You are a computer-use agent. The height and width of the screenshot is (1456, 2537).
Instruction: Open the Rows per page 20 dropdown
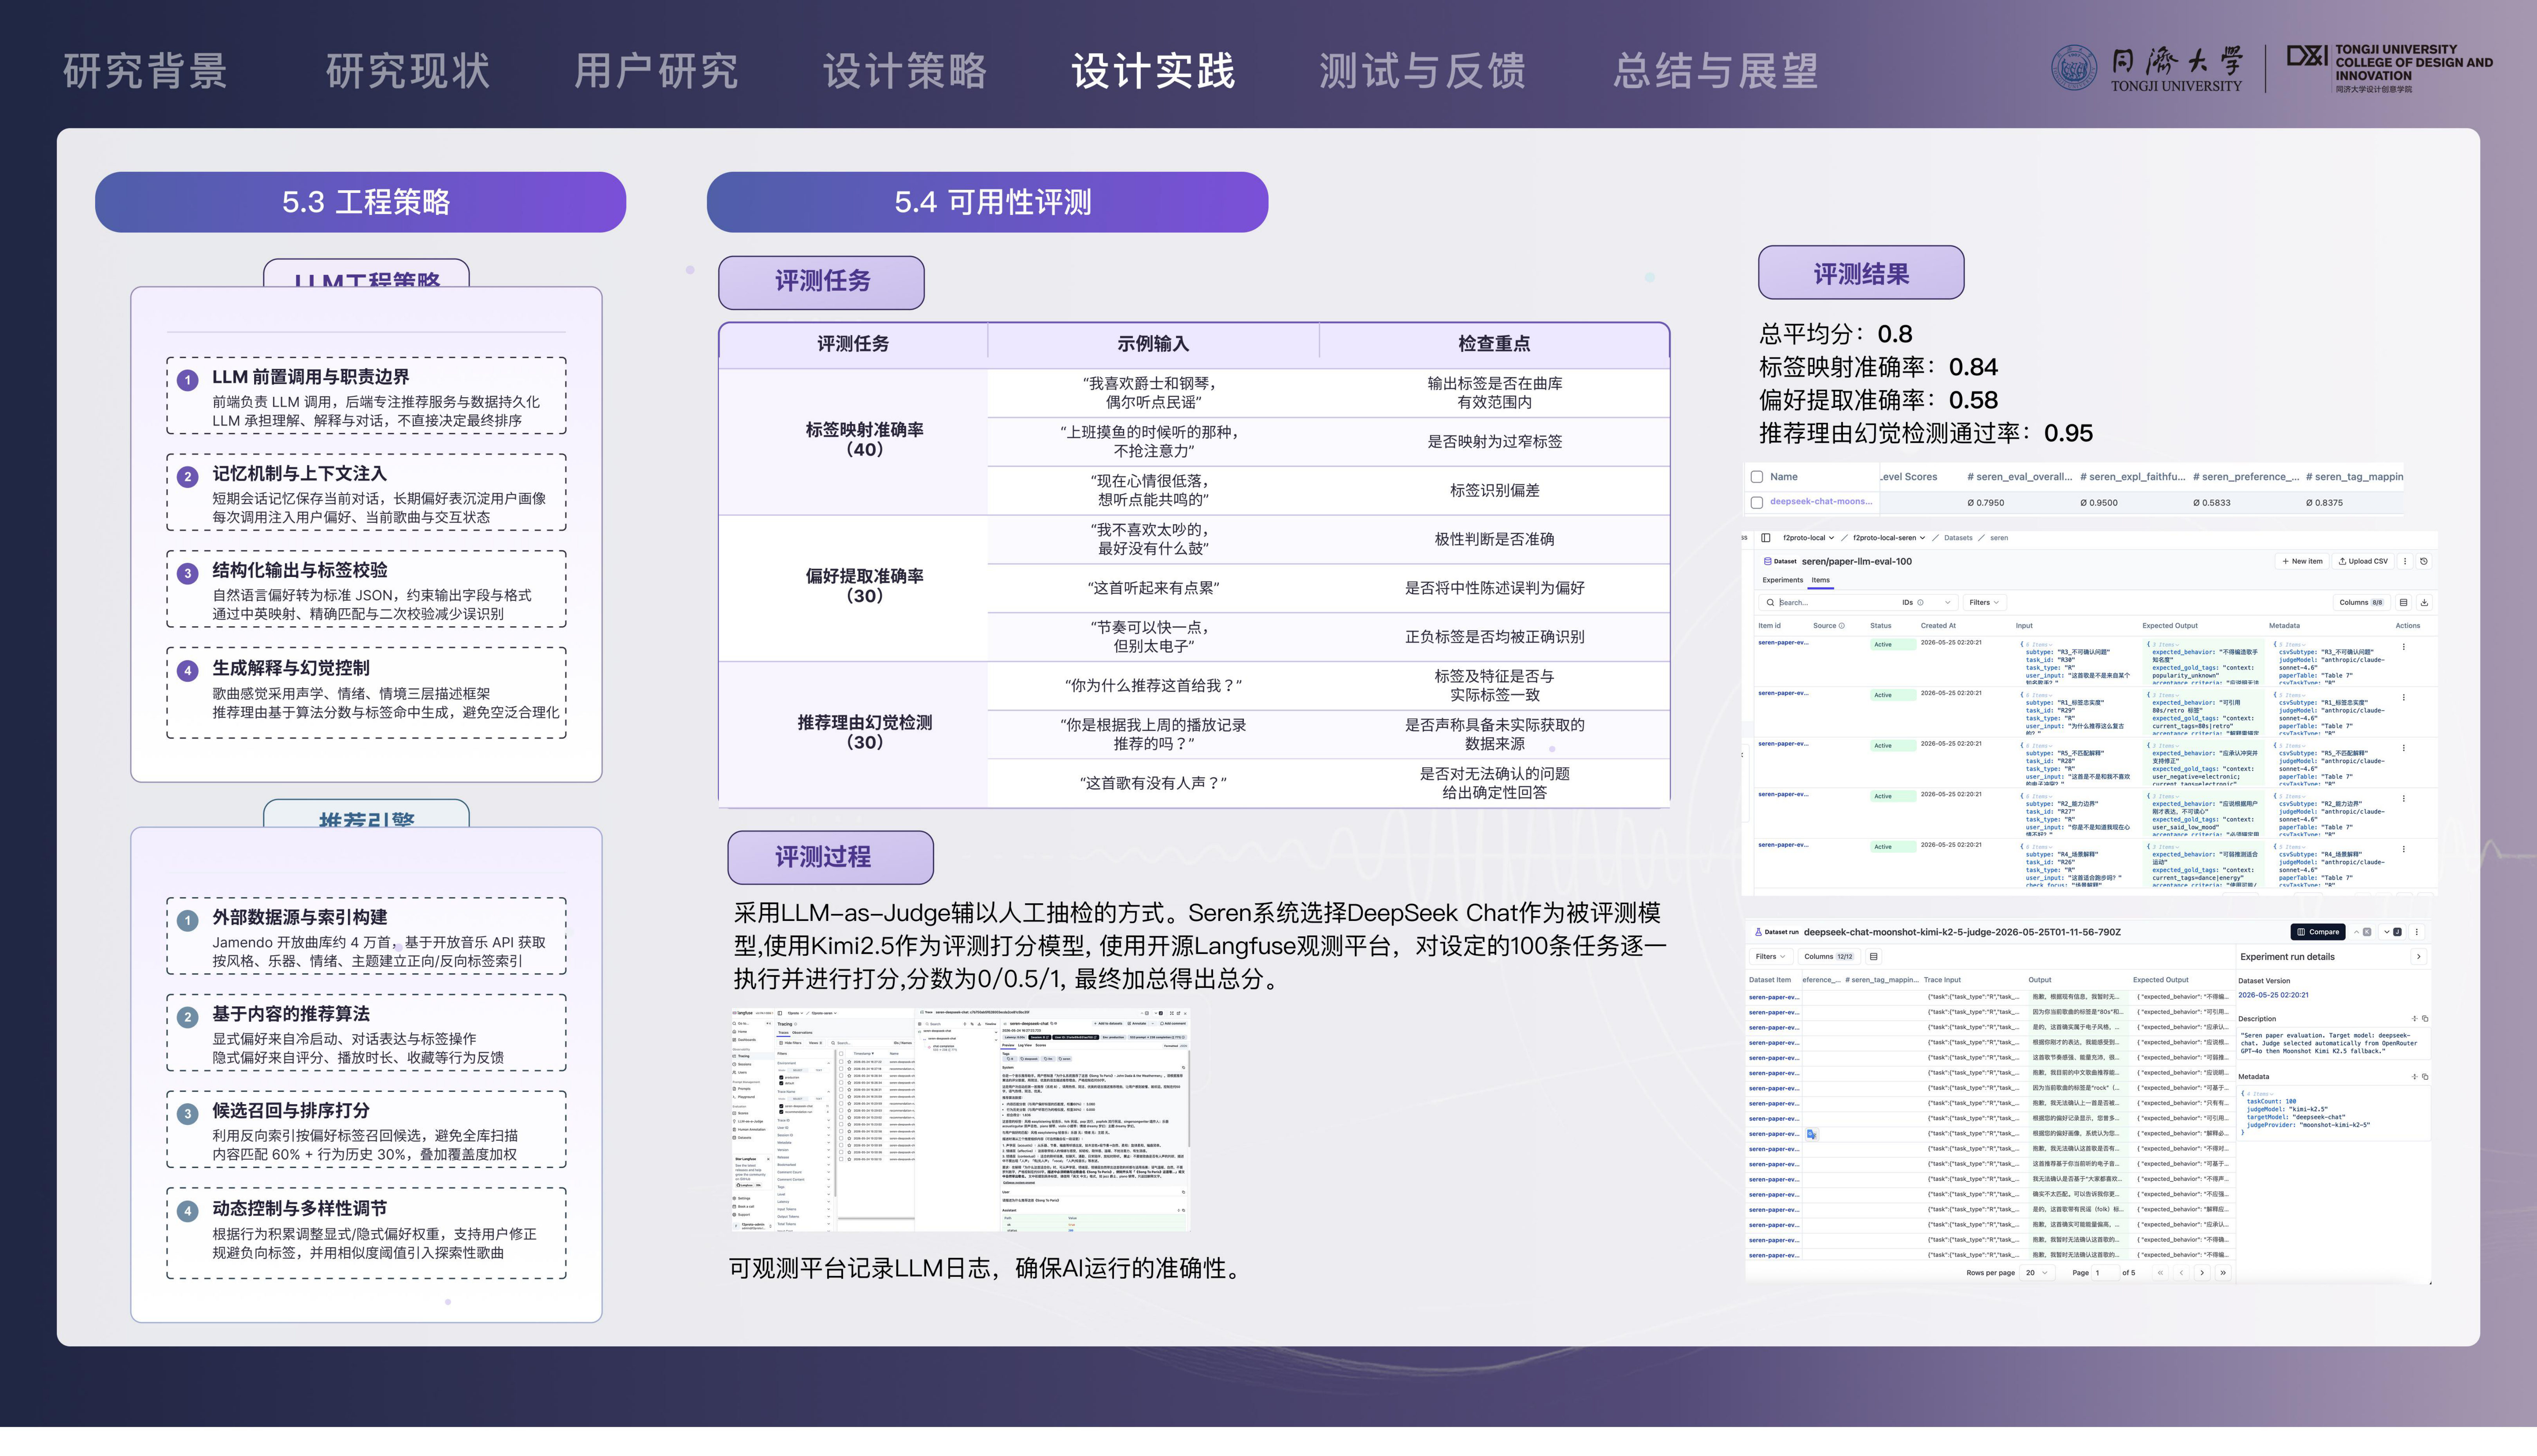(x=2037, y=1273)
